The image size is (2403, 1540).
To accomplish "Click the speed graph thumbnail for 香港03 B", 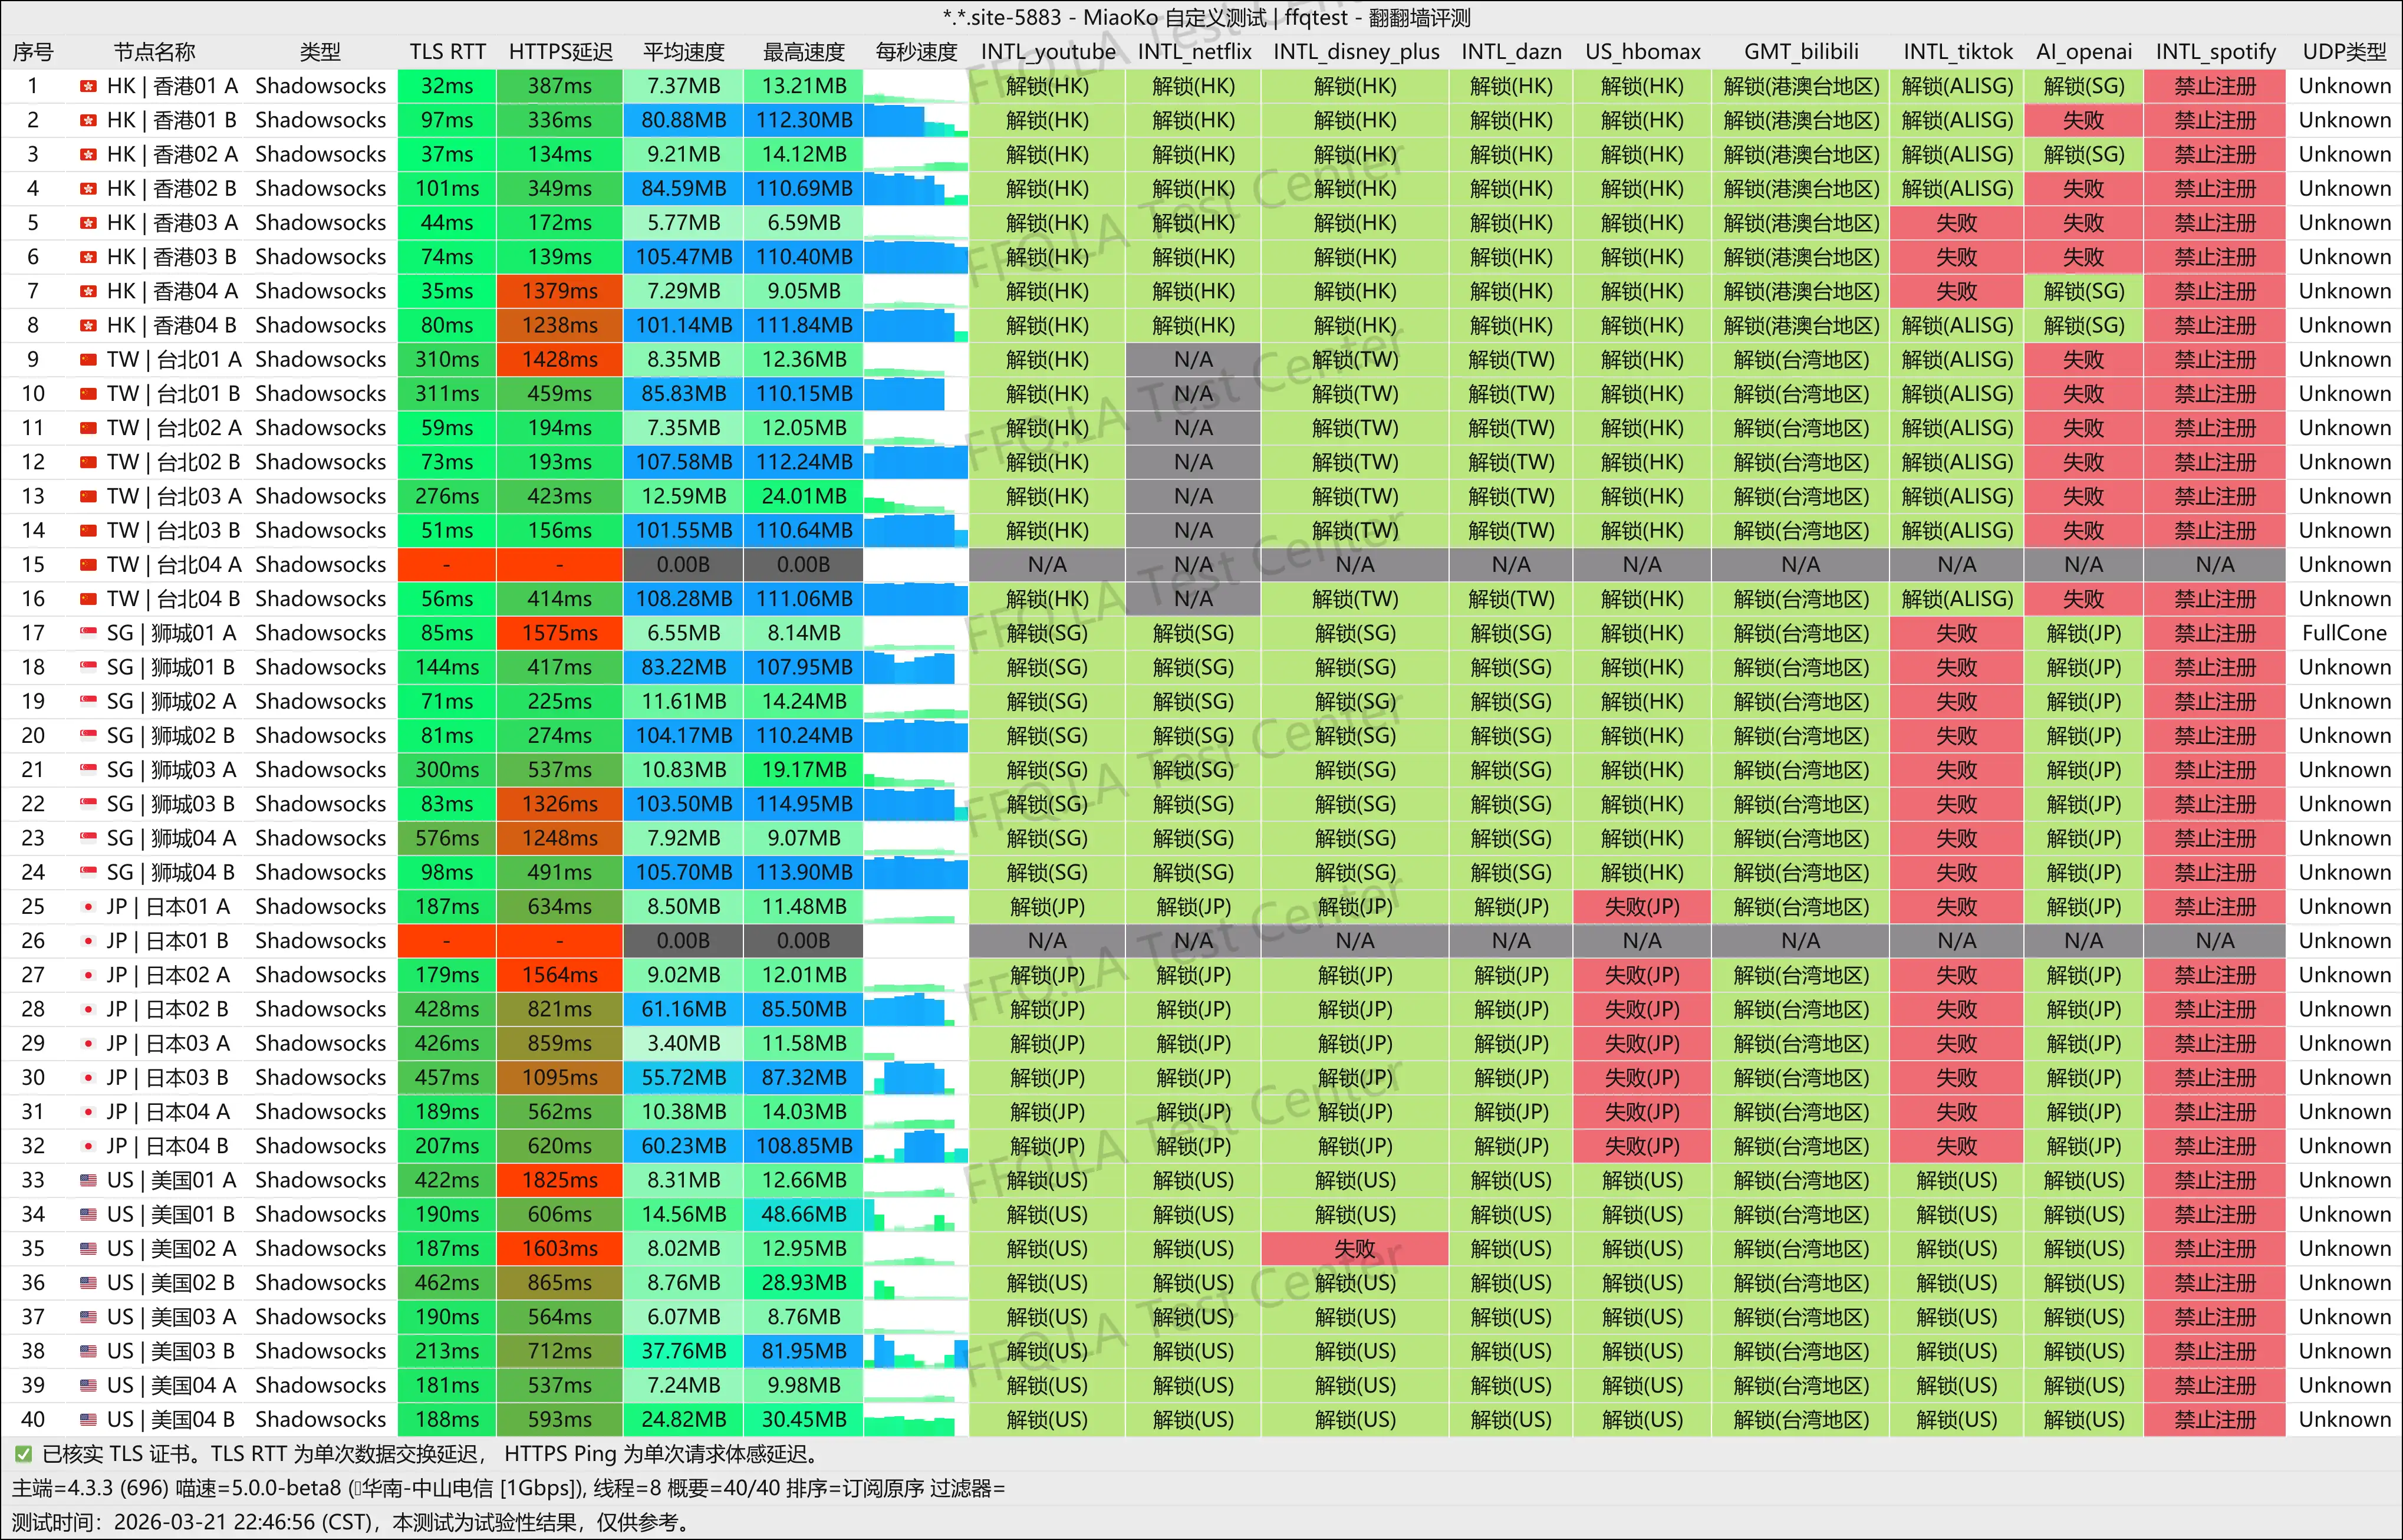I will (915, 257).
